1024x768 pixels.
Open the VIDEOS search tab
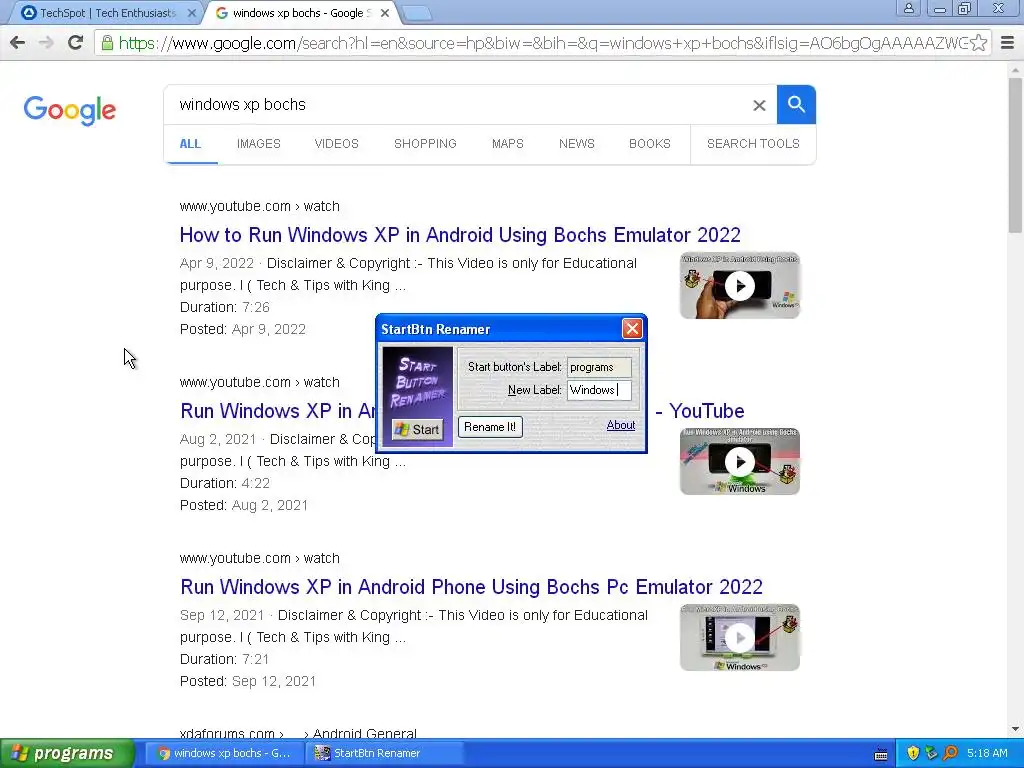(x=336, y=144)
